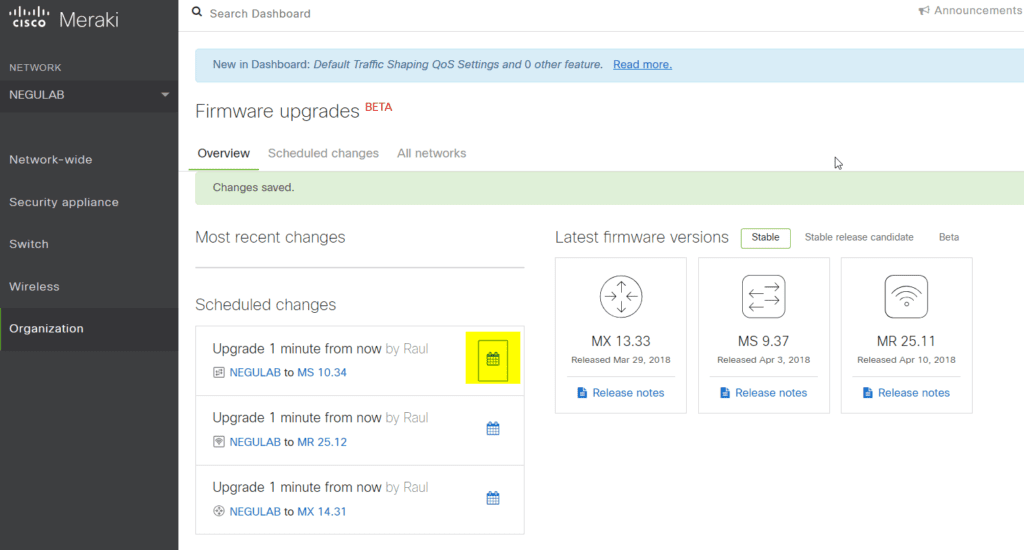Select the Beta firmware filter
The image size is (1024, 550).
point(949,237)
